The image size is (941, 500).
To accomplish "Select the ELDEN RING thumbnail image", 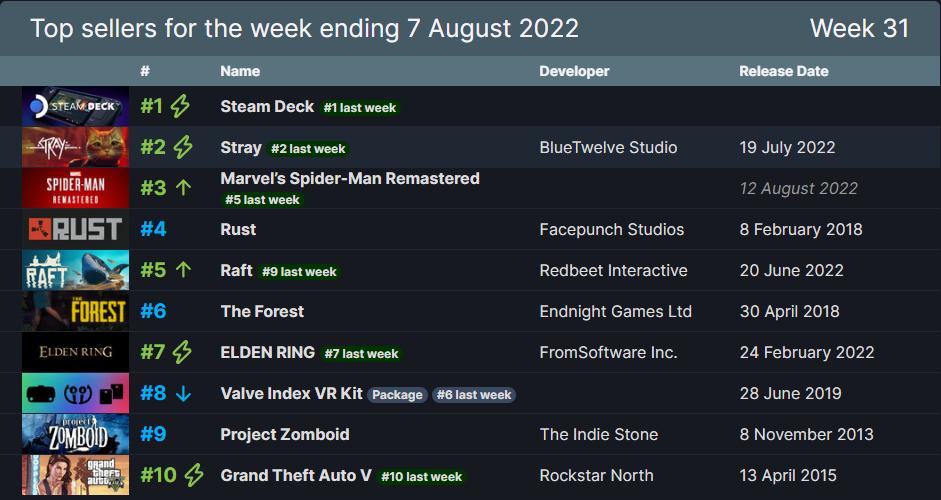I will pyautogui.click(x=75, y=352).
